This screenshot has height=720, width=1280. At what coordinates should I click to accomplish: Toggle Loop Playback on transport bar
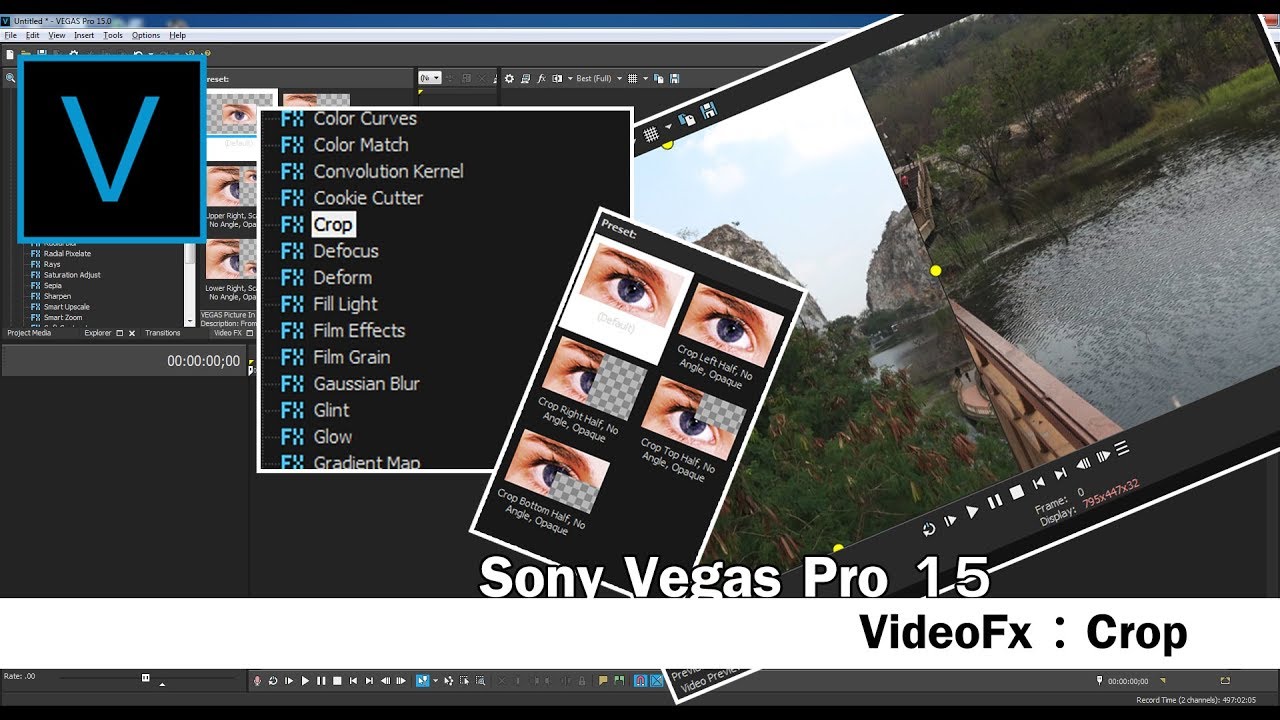click(x=273, y=681)
